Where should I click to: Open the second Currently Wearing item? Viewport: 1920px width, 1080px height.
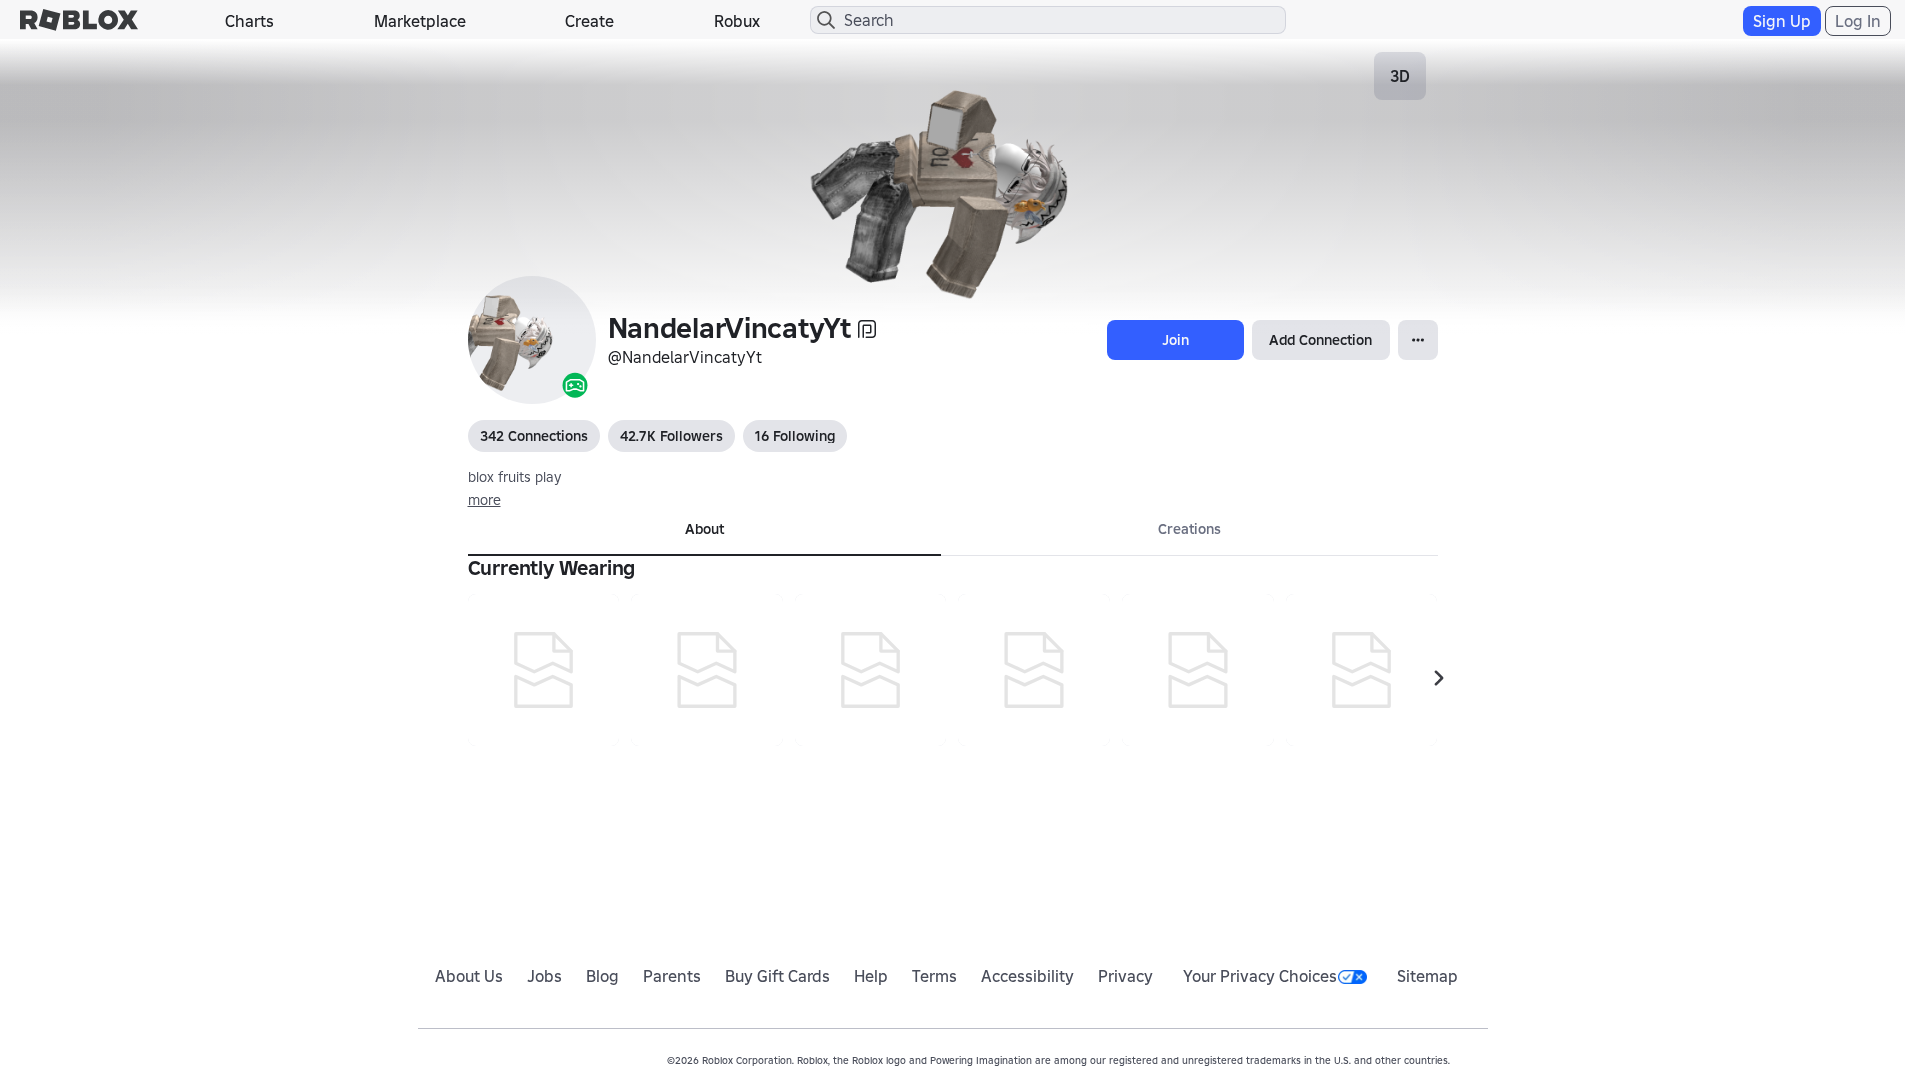(x=707, y=670)
